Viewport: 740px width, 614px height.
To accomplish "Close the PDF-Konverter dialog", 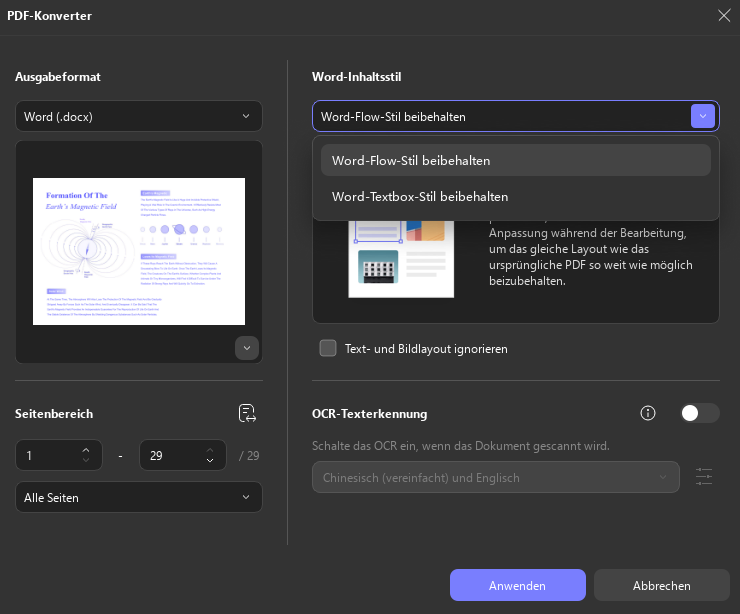I will click(724, 16).
